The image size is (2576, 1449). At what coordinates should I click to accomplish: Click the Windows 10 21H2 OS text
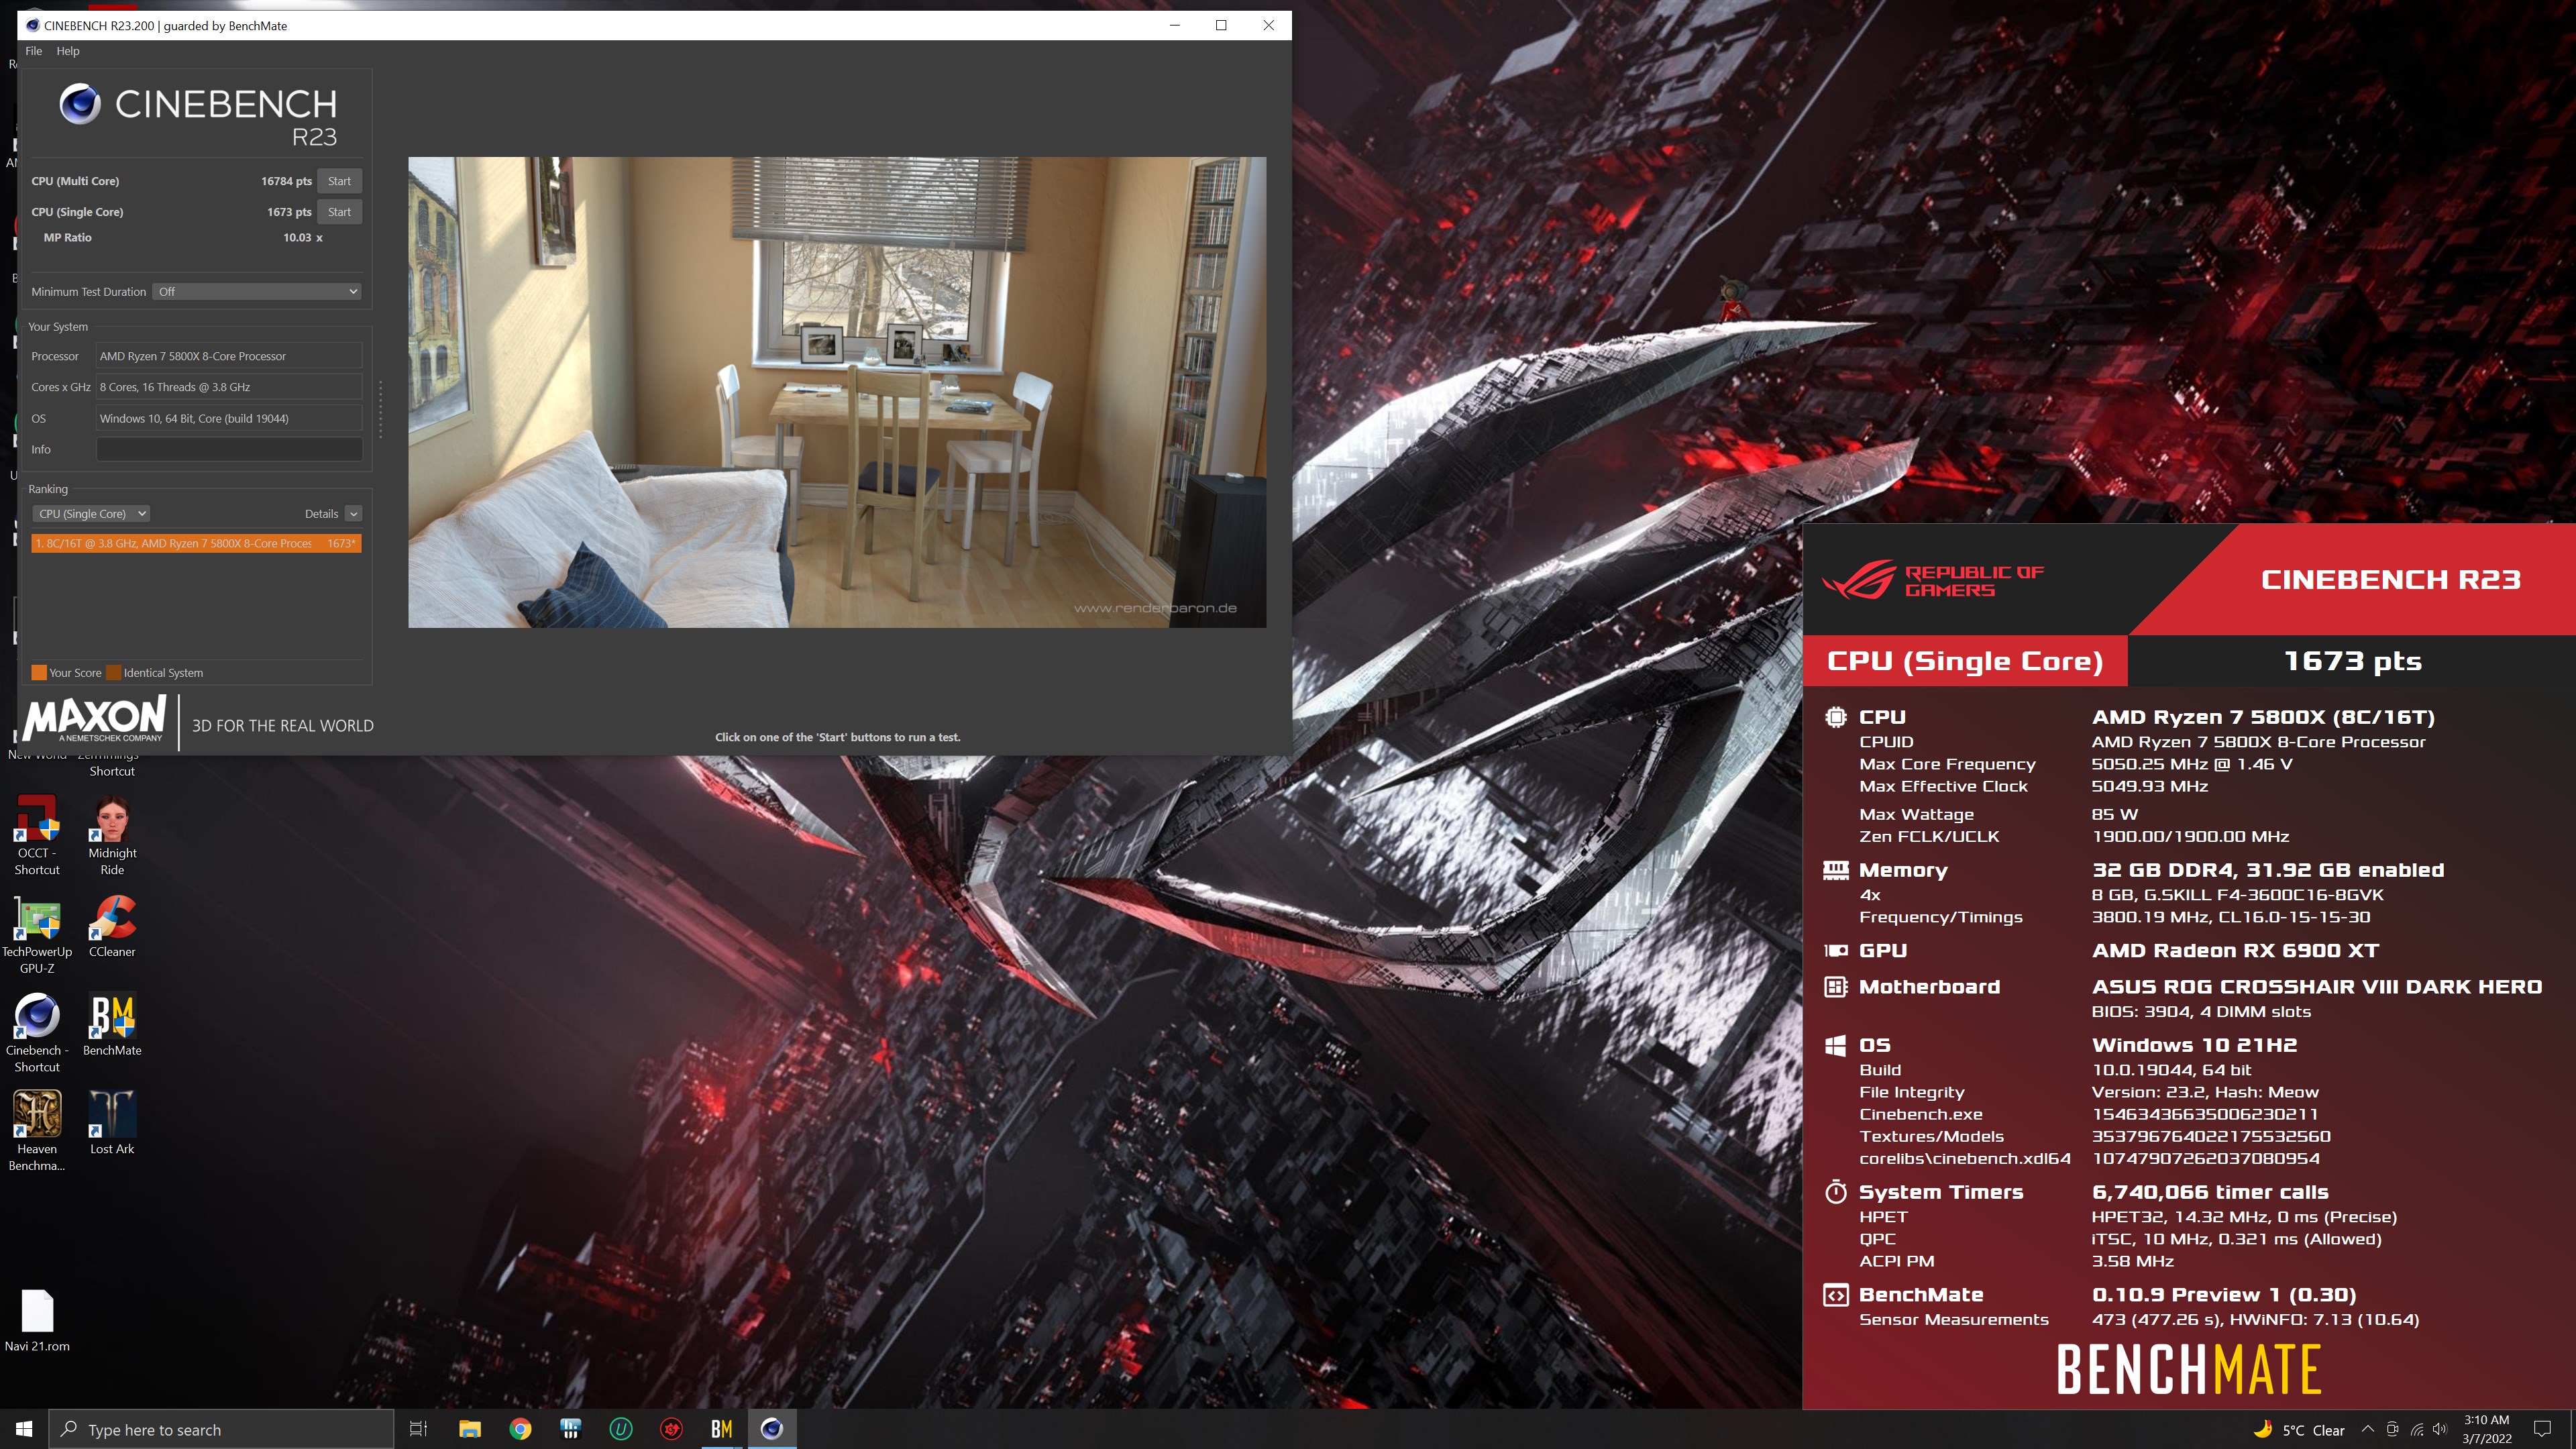click(x=2194, y=1045)
